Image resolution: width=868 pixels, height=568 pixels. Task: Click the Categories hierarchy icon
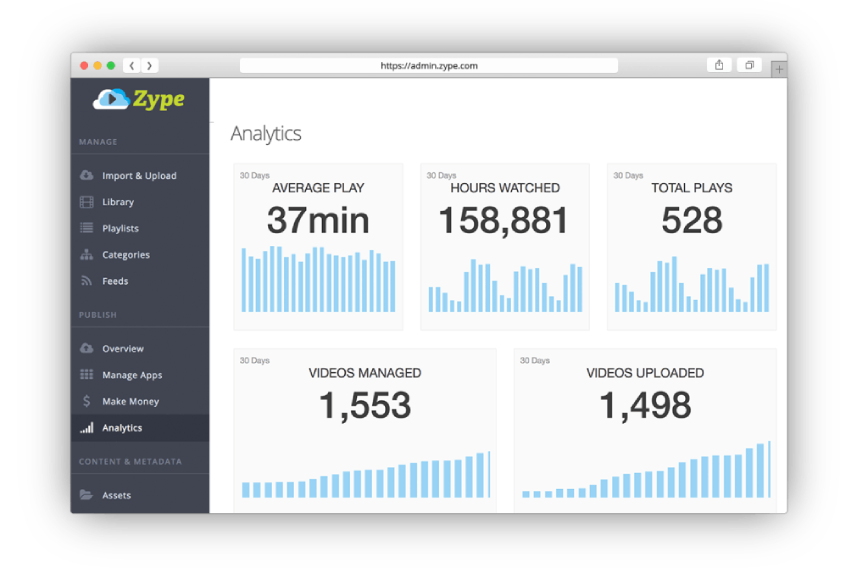(87, 255)
